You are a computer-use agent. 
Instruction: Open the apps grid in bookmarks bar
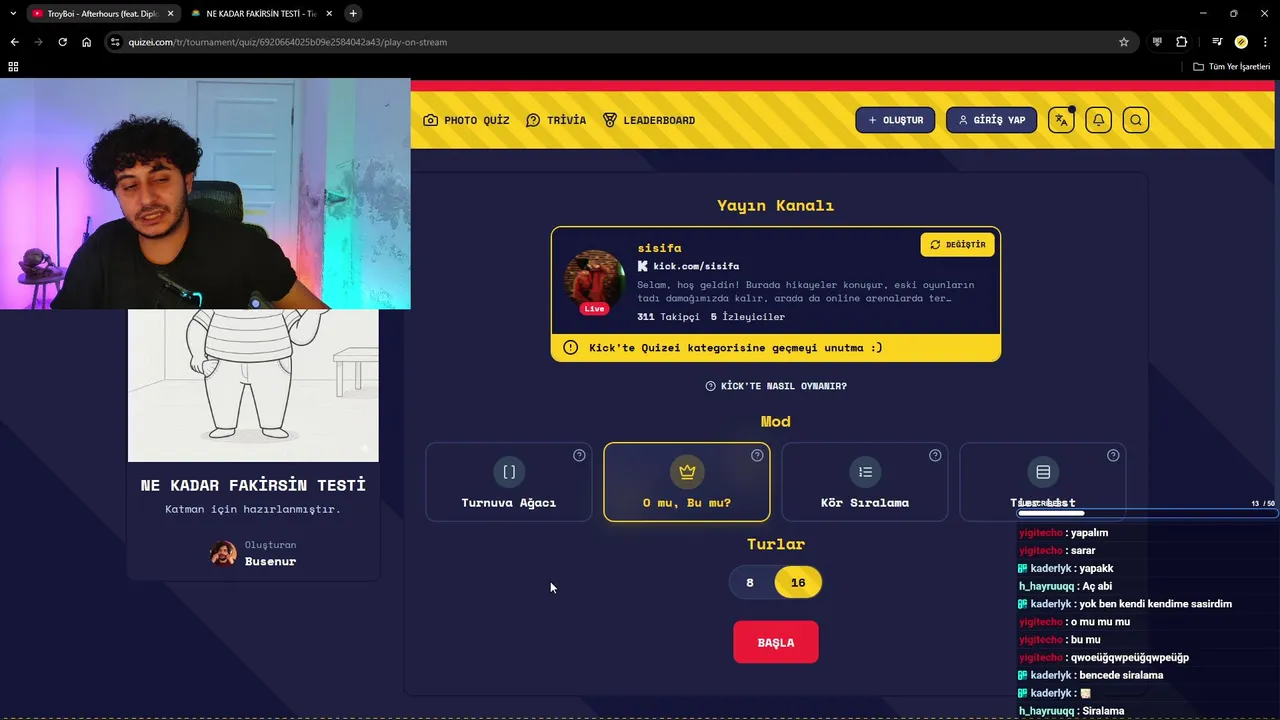tap(13, 66)
